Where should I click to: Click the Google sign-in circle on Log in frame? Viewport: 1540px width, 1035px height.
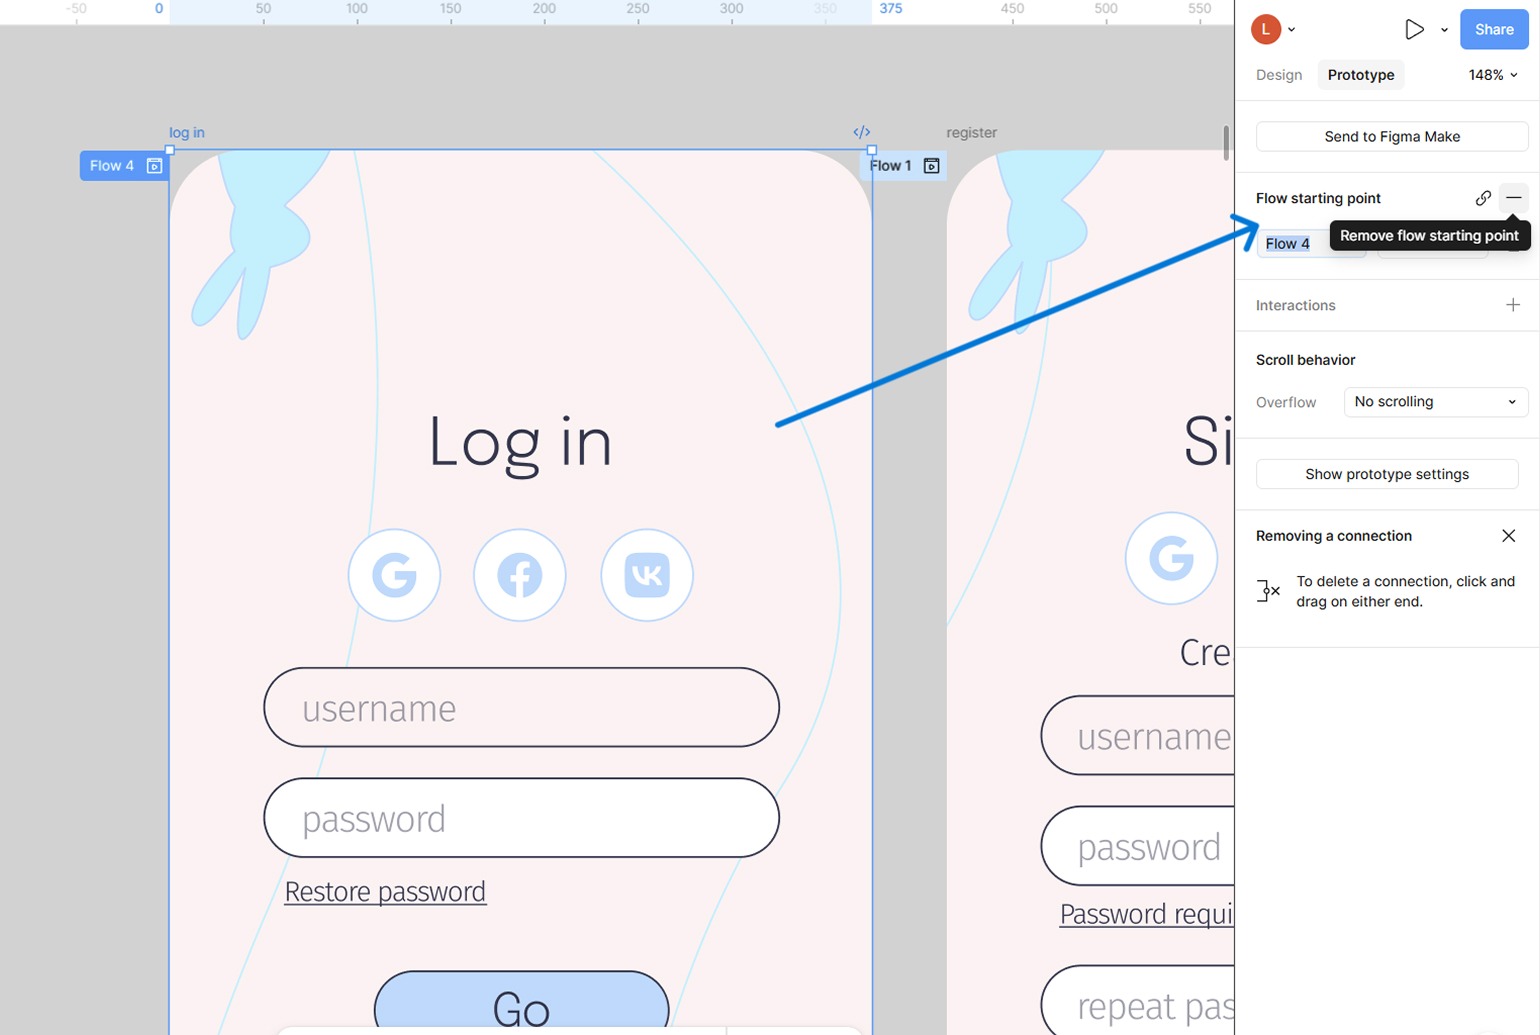[394, 575]
